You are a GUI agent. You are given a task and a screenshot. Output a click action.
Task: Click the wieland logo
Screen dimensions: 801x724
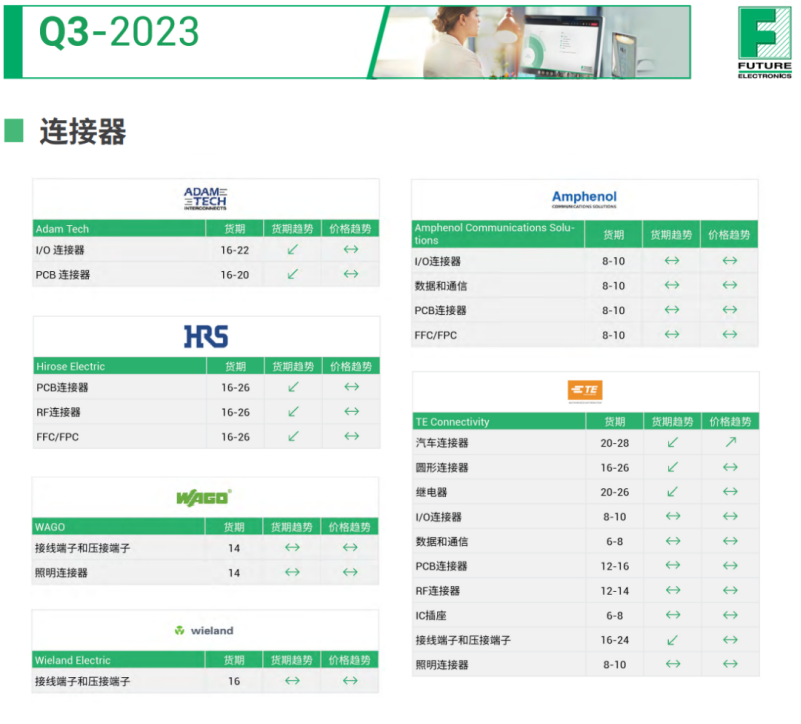(x=204, y=630)
